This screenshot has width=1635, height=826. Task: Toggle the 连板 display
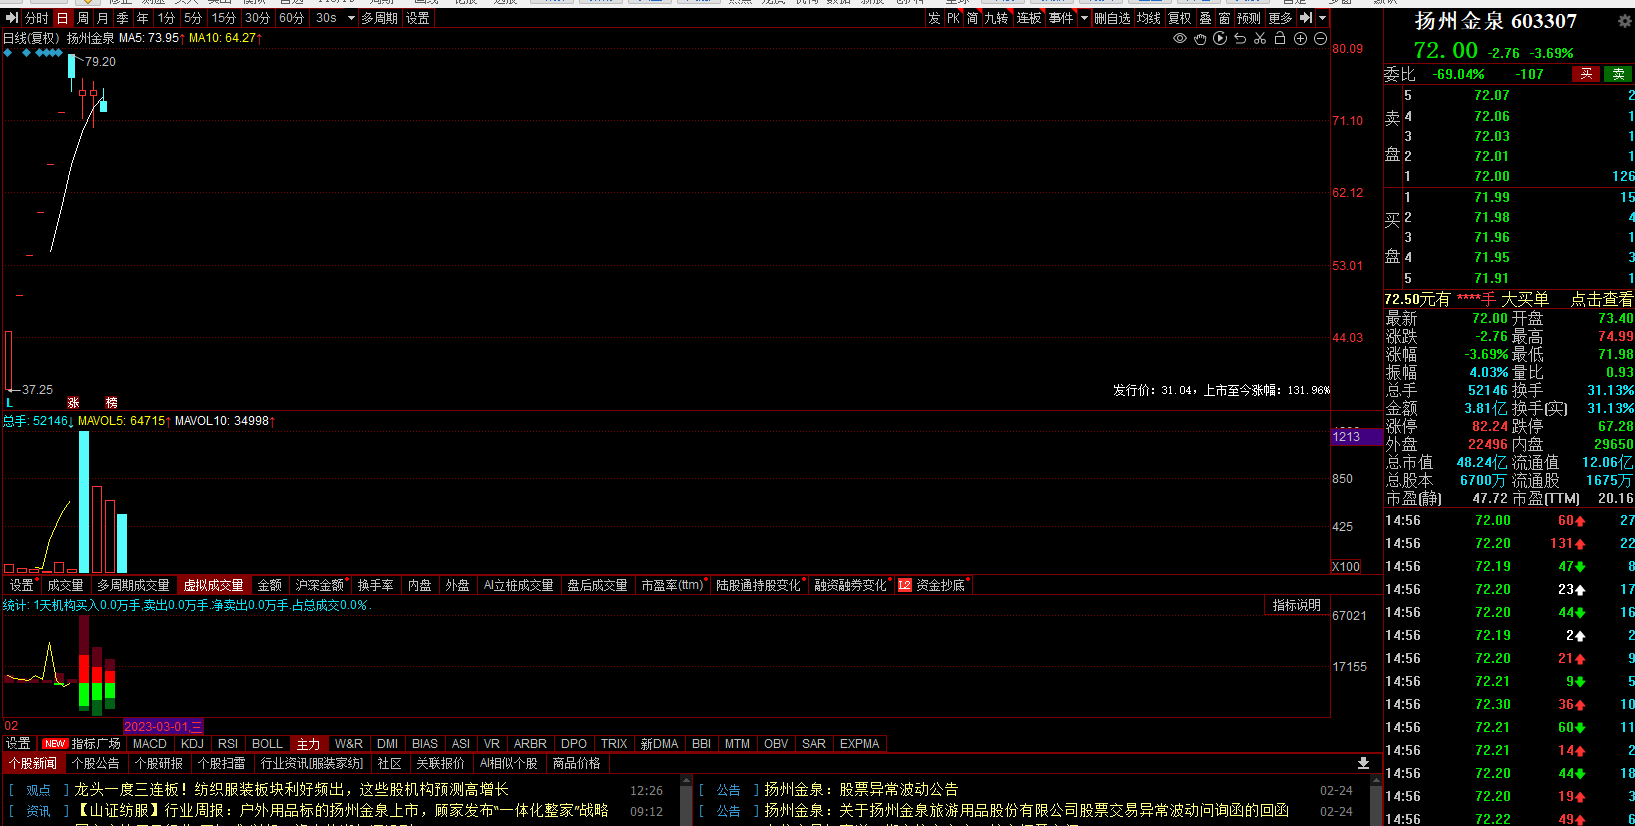pos(1029,18)
